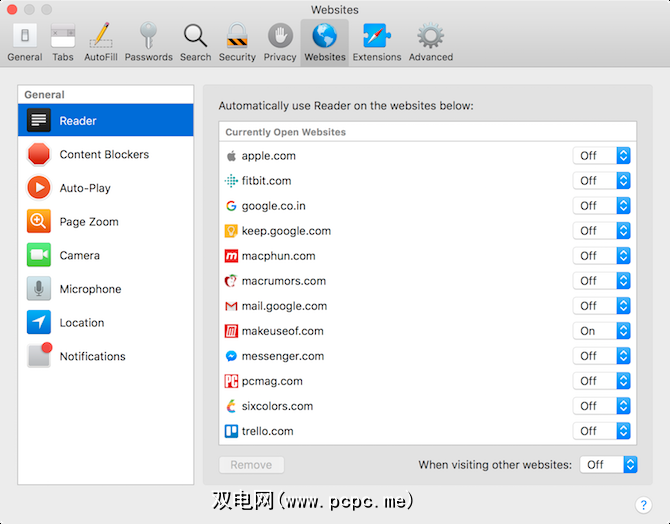Screen dimensions: 670x524
Task: Click the blue Location arrow icon
Action: 39,322
